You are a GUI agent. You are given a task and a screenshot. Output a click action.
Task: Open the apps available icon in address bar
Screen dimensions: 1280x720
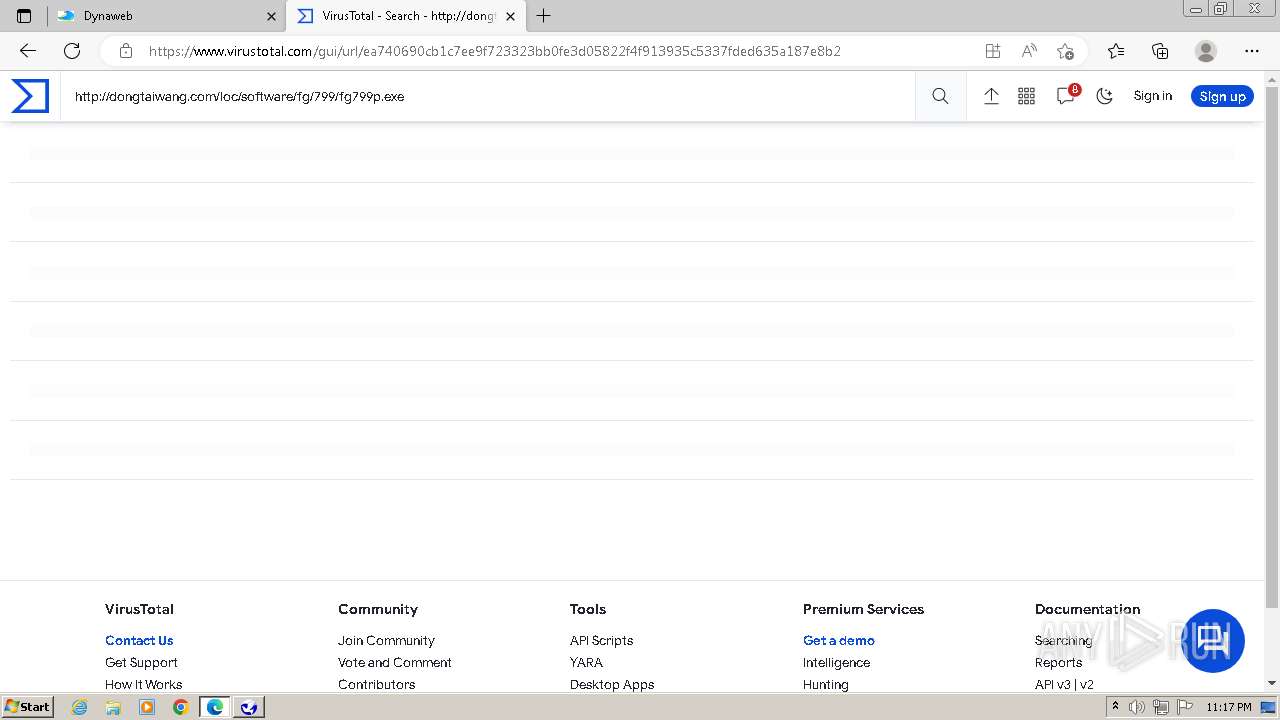(x=992, y=51)
